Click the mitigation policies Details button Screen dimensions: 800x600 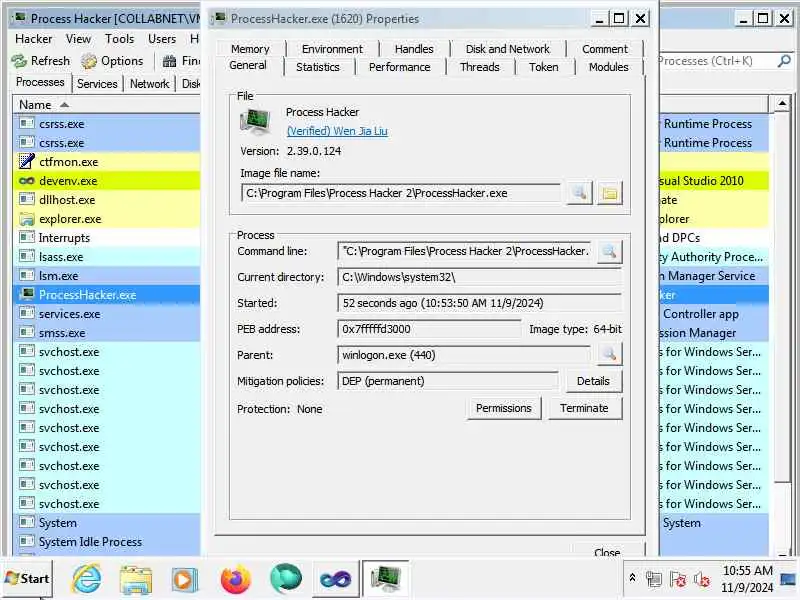593,381
